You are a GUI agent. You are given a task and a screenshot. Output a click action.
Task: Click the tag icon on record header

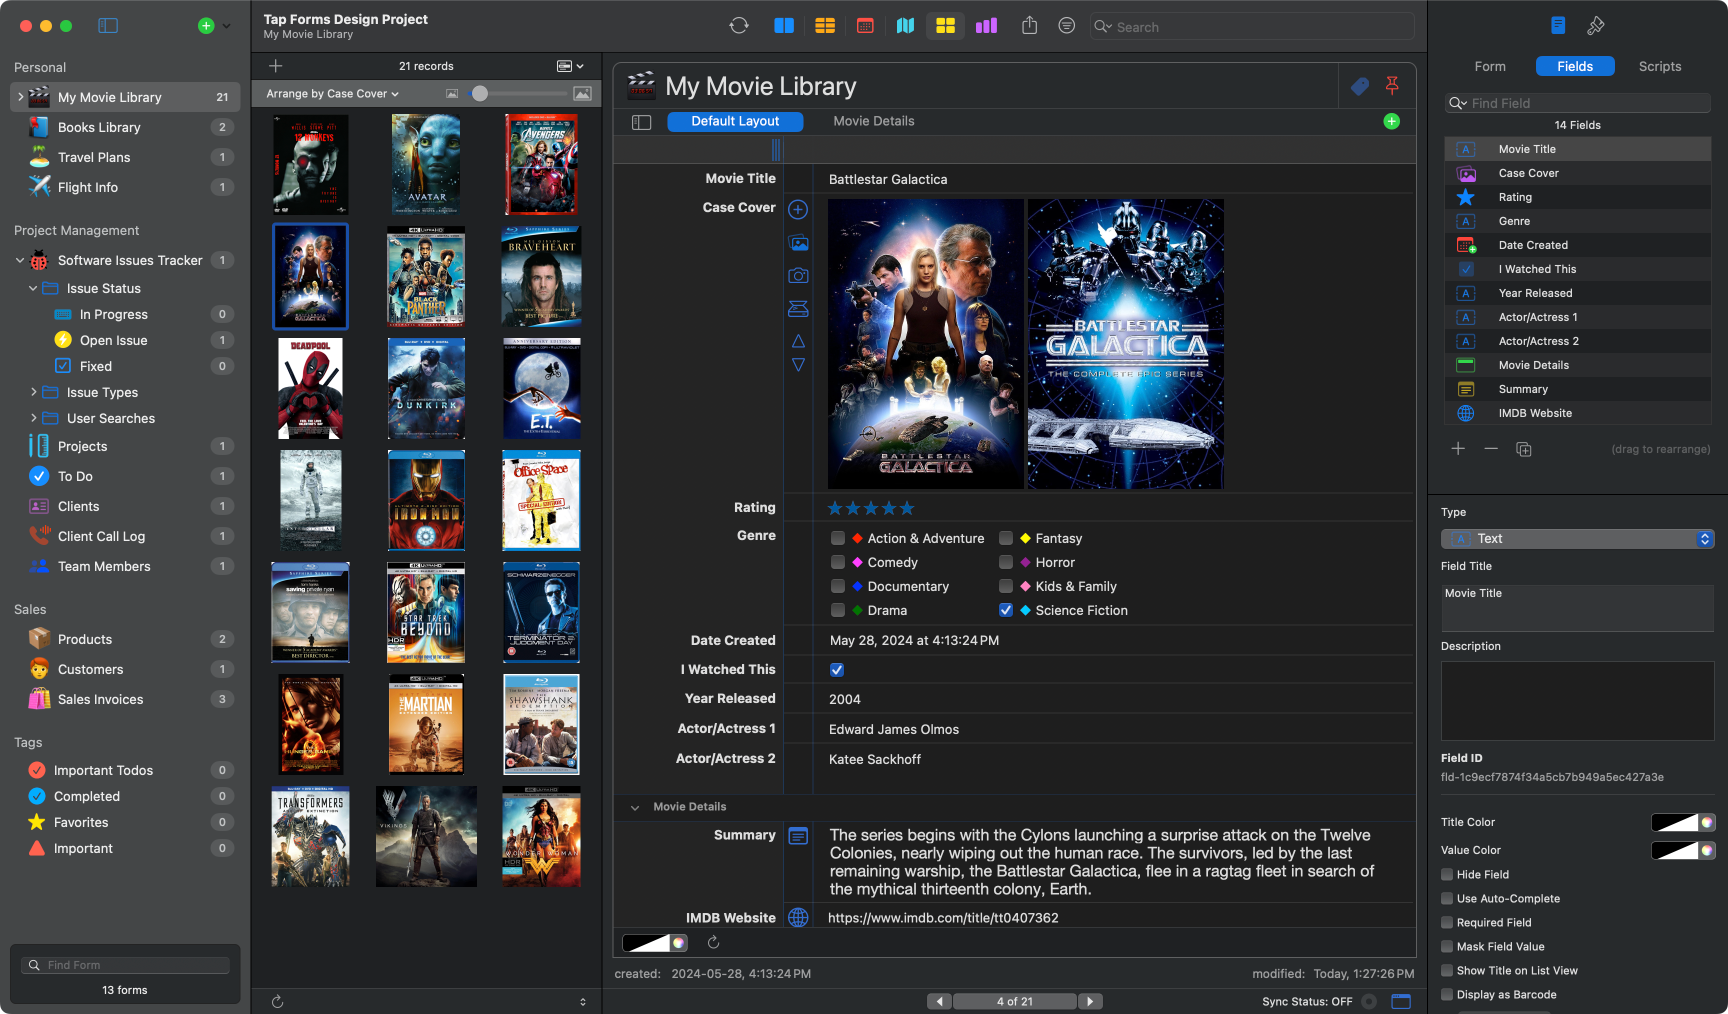(1359, 86)
